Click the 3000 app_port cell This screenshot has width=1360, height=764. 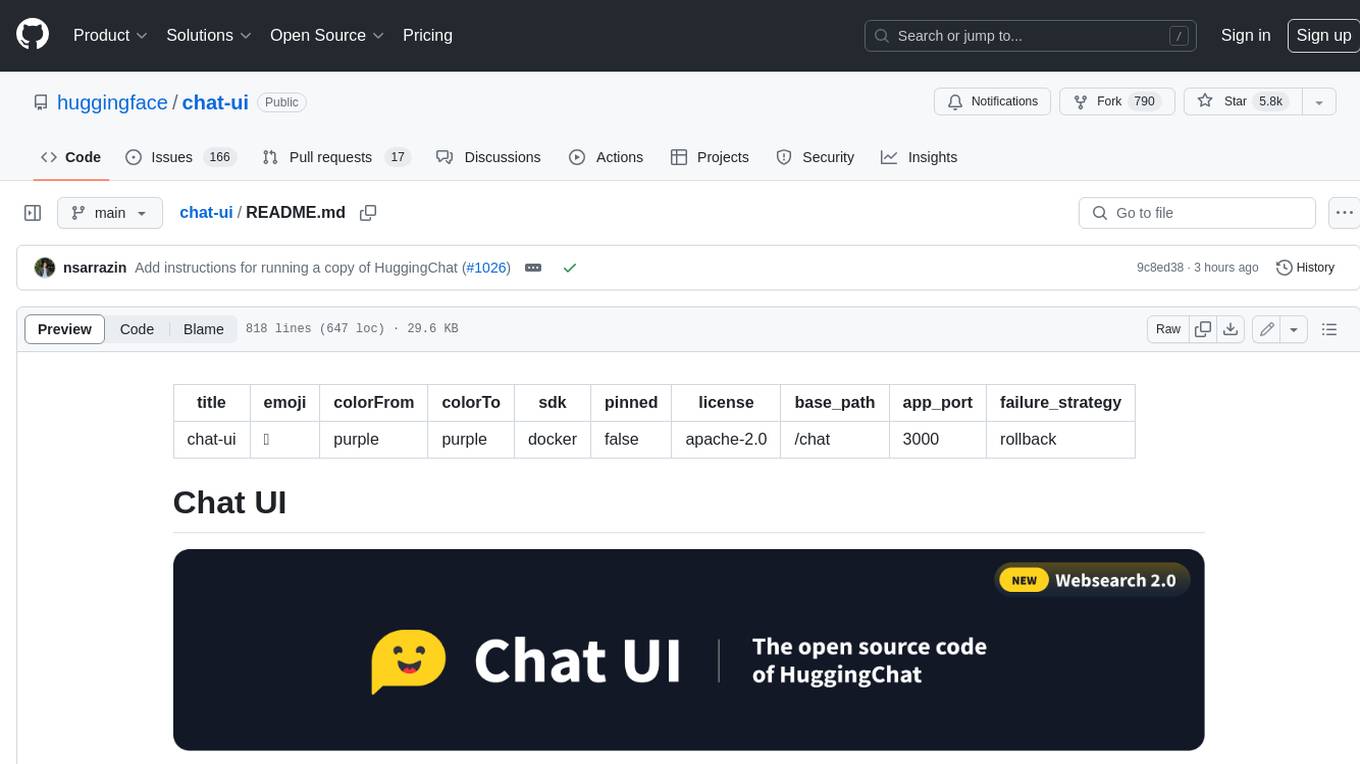(937, 439)
